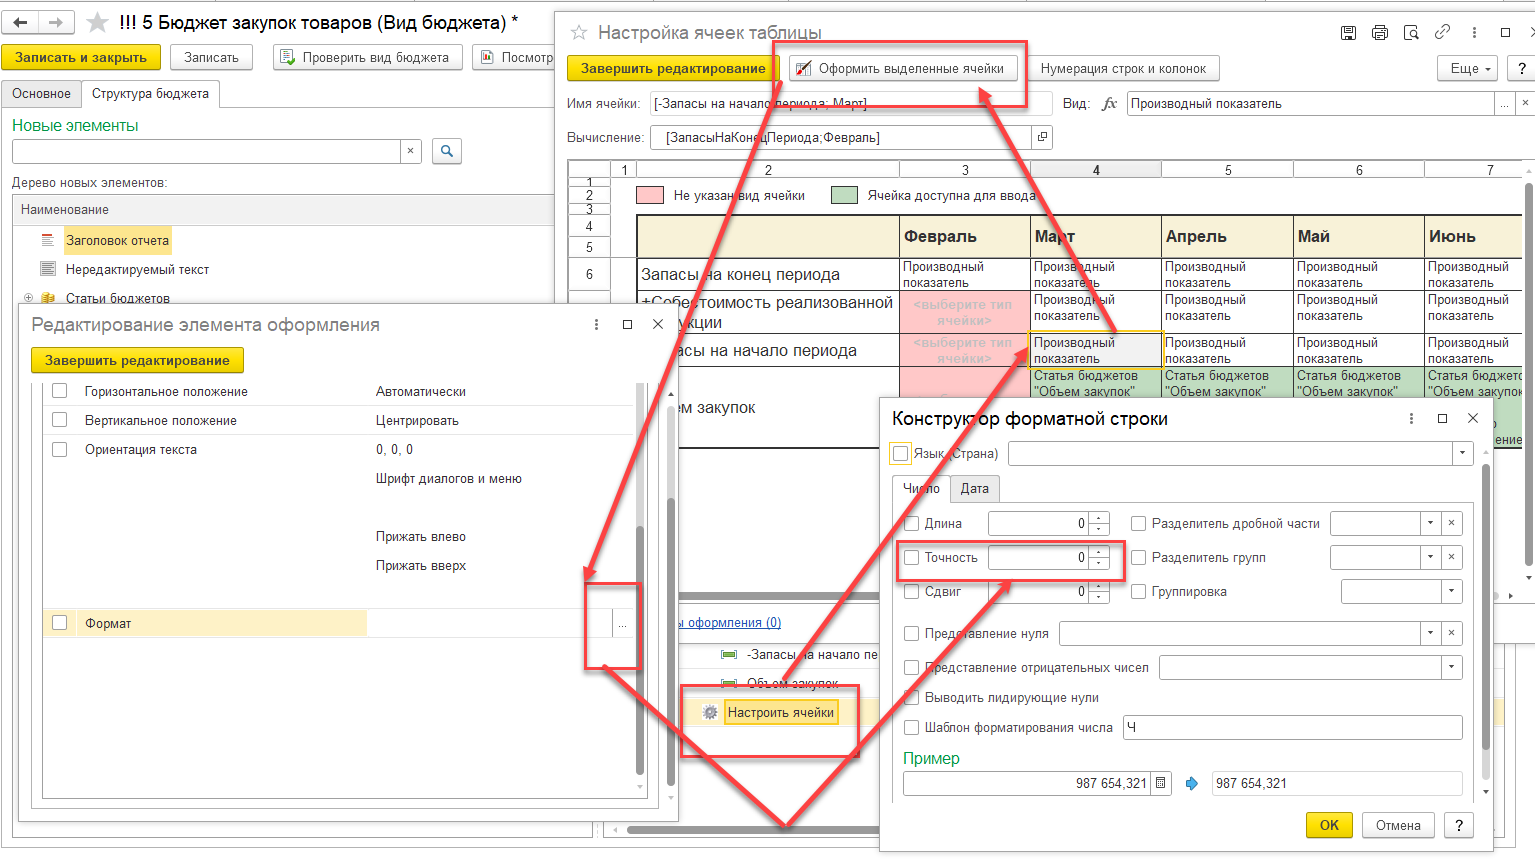The image size is (1535, 860).
Task: Clear the 'Представление нуля' field
Action: 1451,633
